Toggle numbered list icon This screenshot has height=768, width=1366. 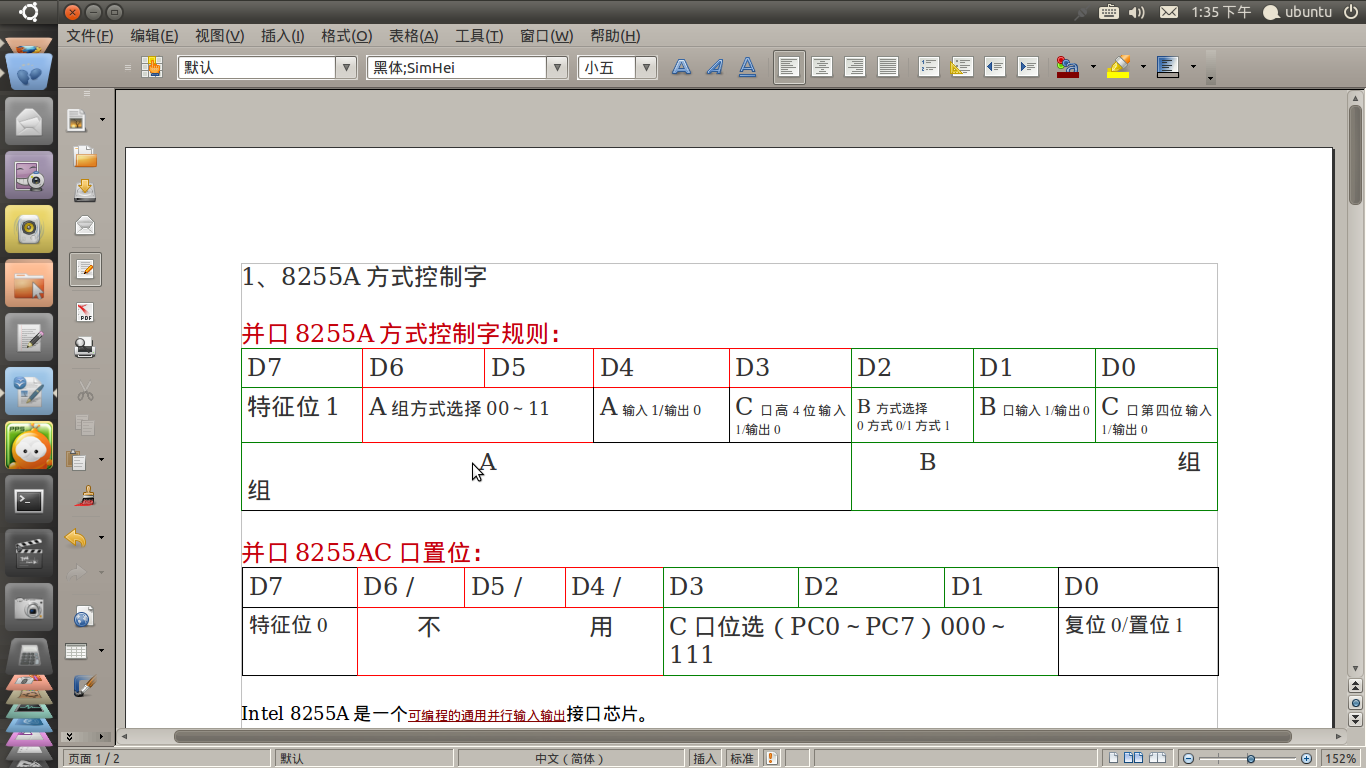pyautogui.click(x=929, y=68)
